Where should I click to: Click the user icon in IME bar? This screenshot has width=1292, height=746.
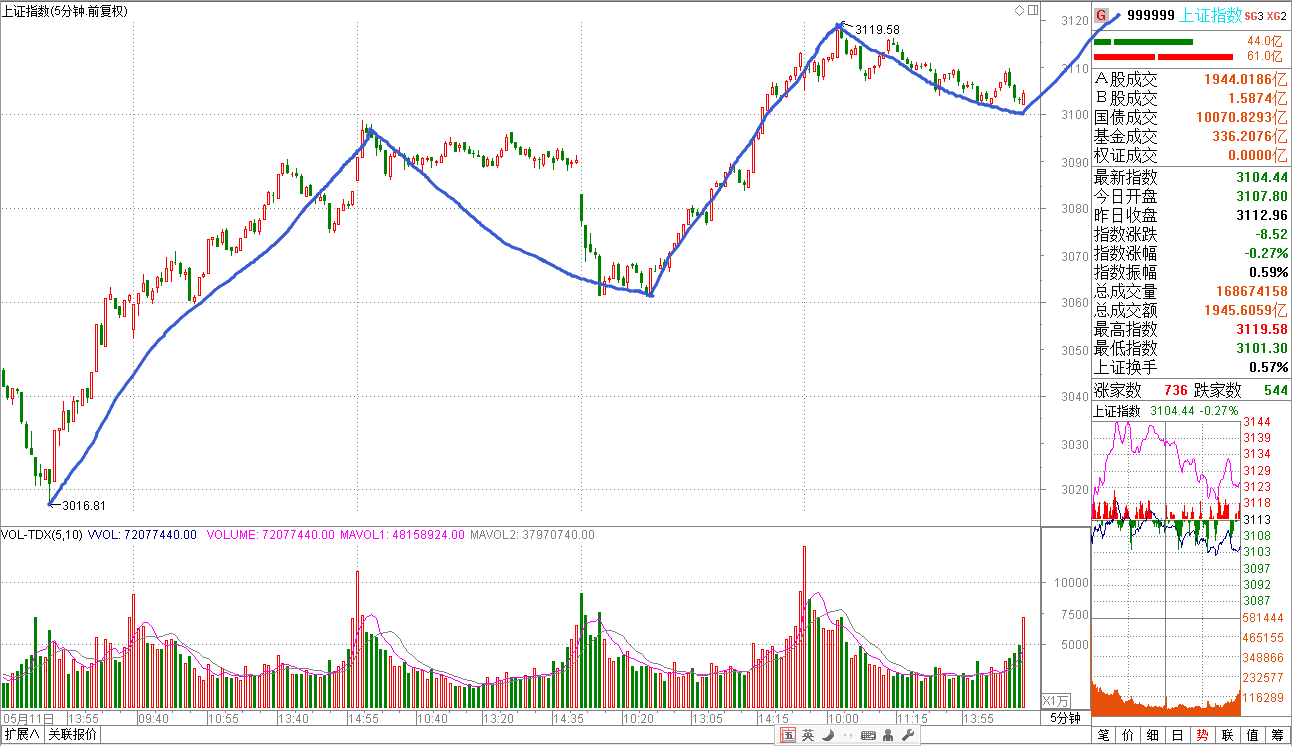click(887, 736)
